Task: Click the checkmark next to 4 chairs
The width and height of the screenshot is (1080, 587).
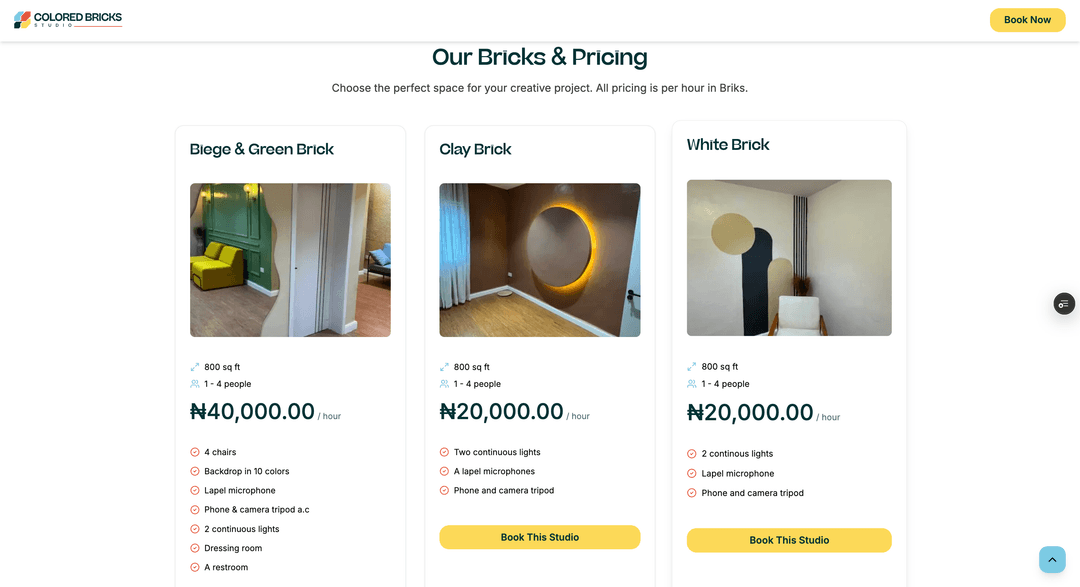Action: [x=195, y=452]
